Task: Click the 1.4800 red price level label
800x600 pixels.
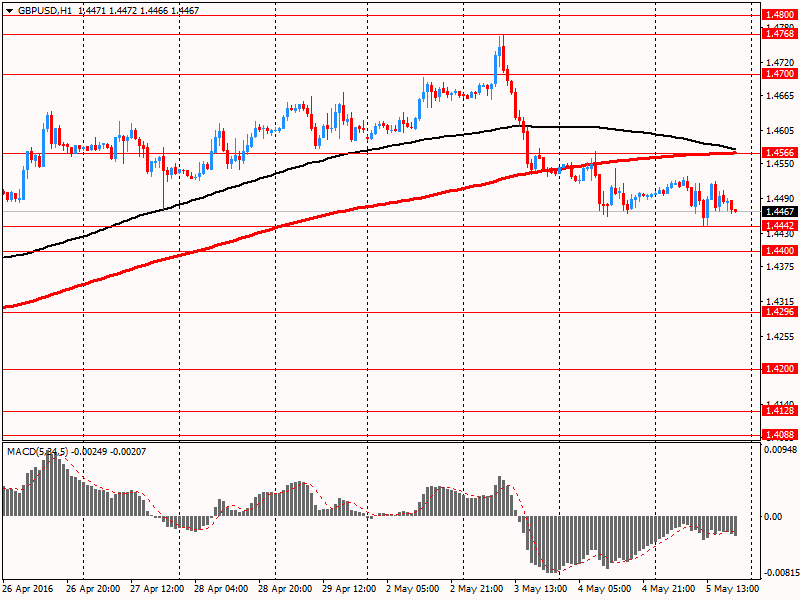Action: [x=779, y=15]
